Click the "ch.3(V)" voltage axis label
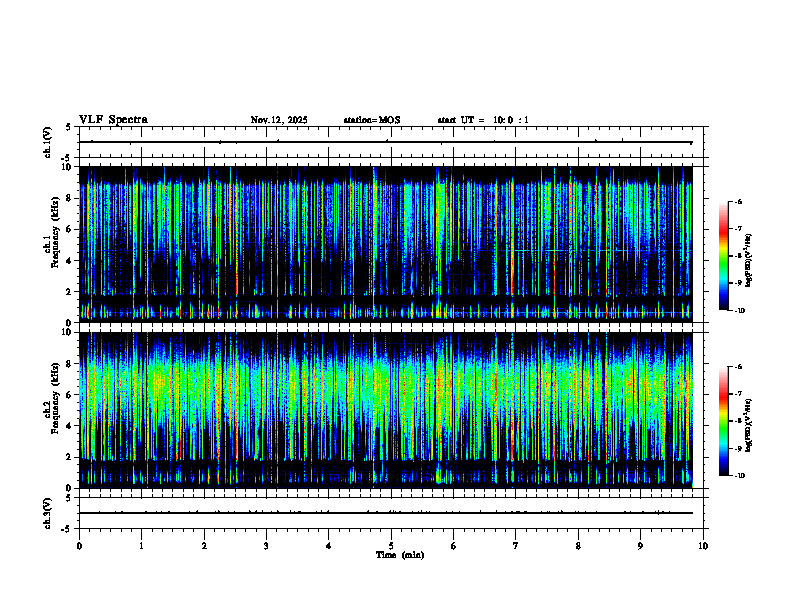 point(47,513)
